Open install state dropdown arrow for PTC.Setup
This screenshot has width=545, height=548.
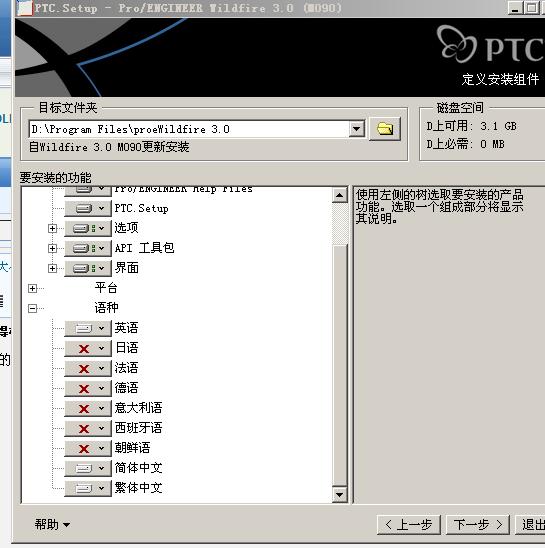click(101, 209)
